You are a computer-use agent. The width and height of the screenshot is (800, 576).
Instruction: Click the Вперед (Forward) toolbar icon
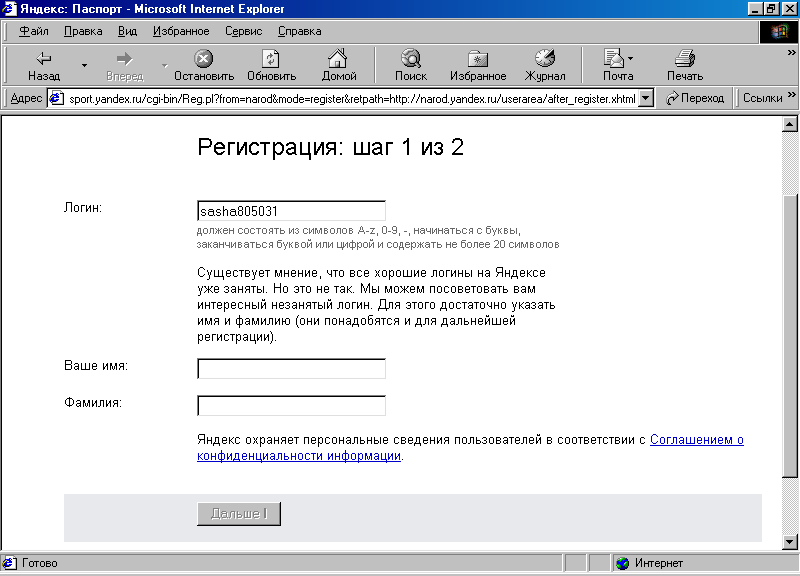tap(124, 59)
